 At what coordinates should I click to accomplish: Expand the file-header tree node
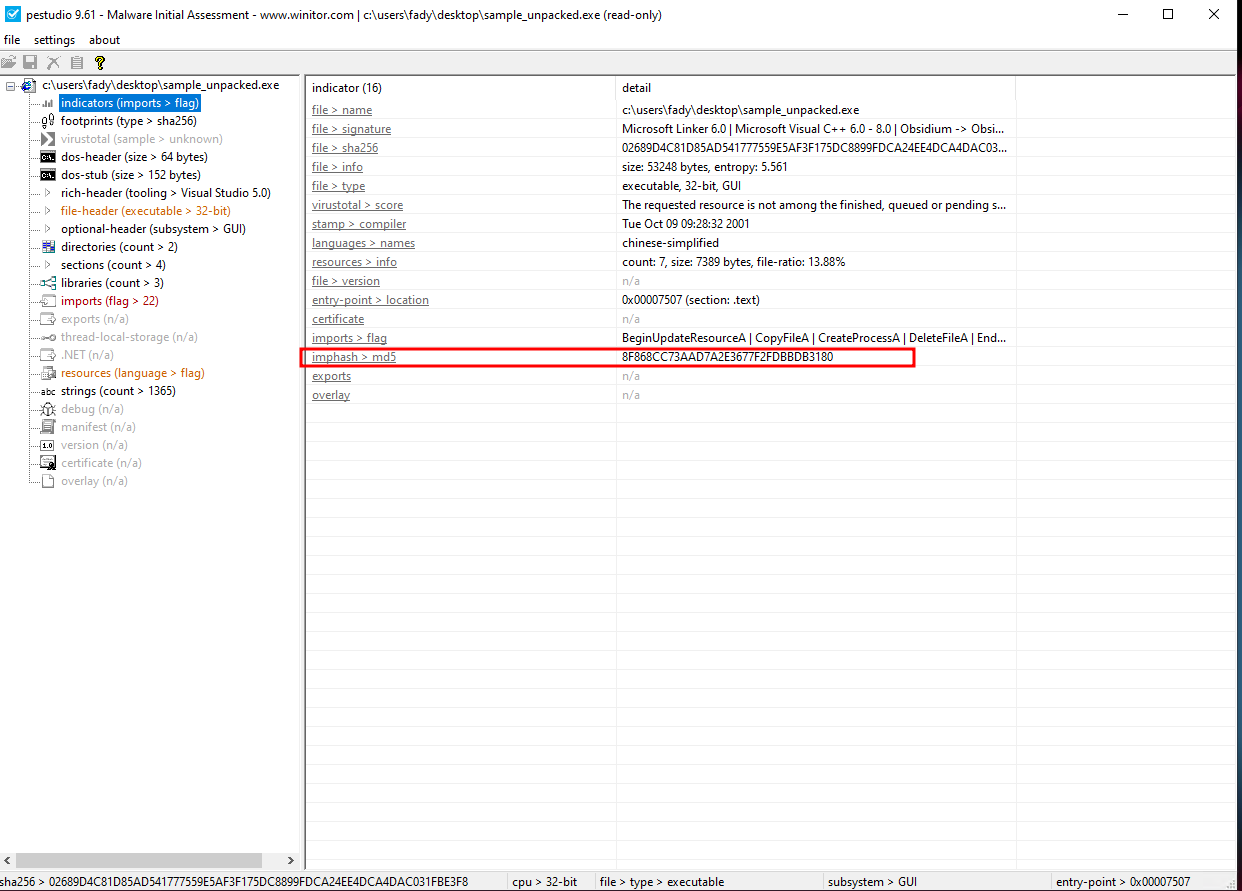(48, 211)
